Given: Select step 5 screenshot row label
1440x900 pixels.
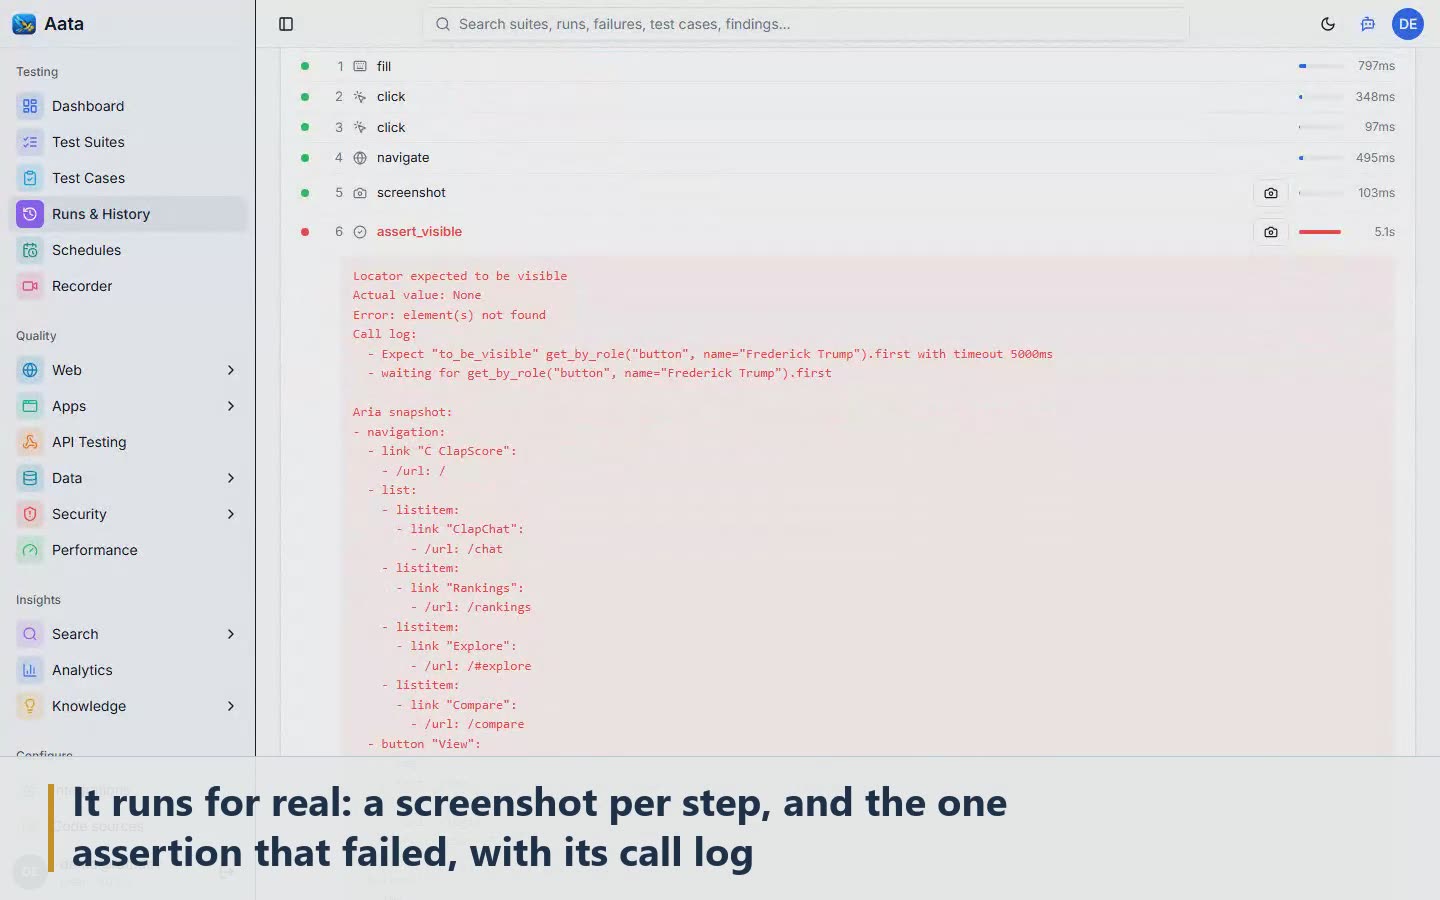Looking at the screenshot, I should coord(411,193).
